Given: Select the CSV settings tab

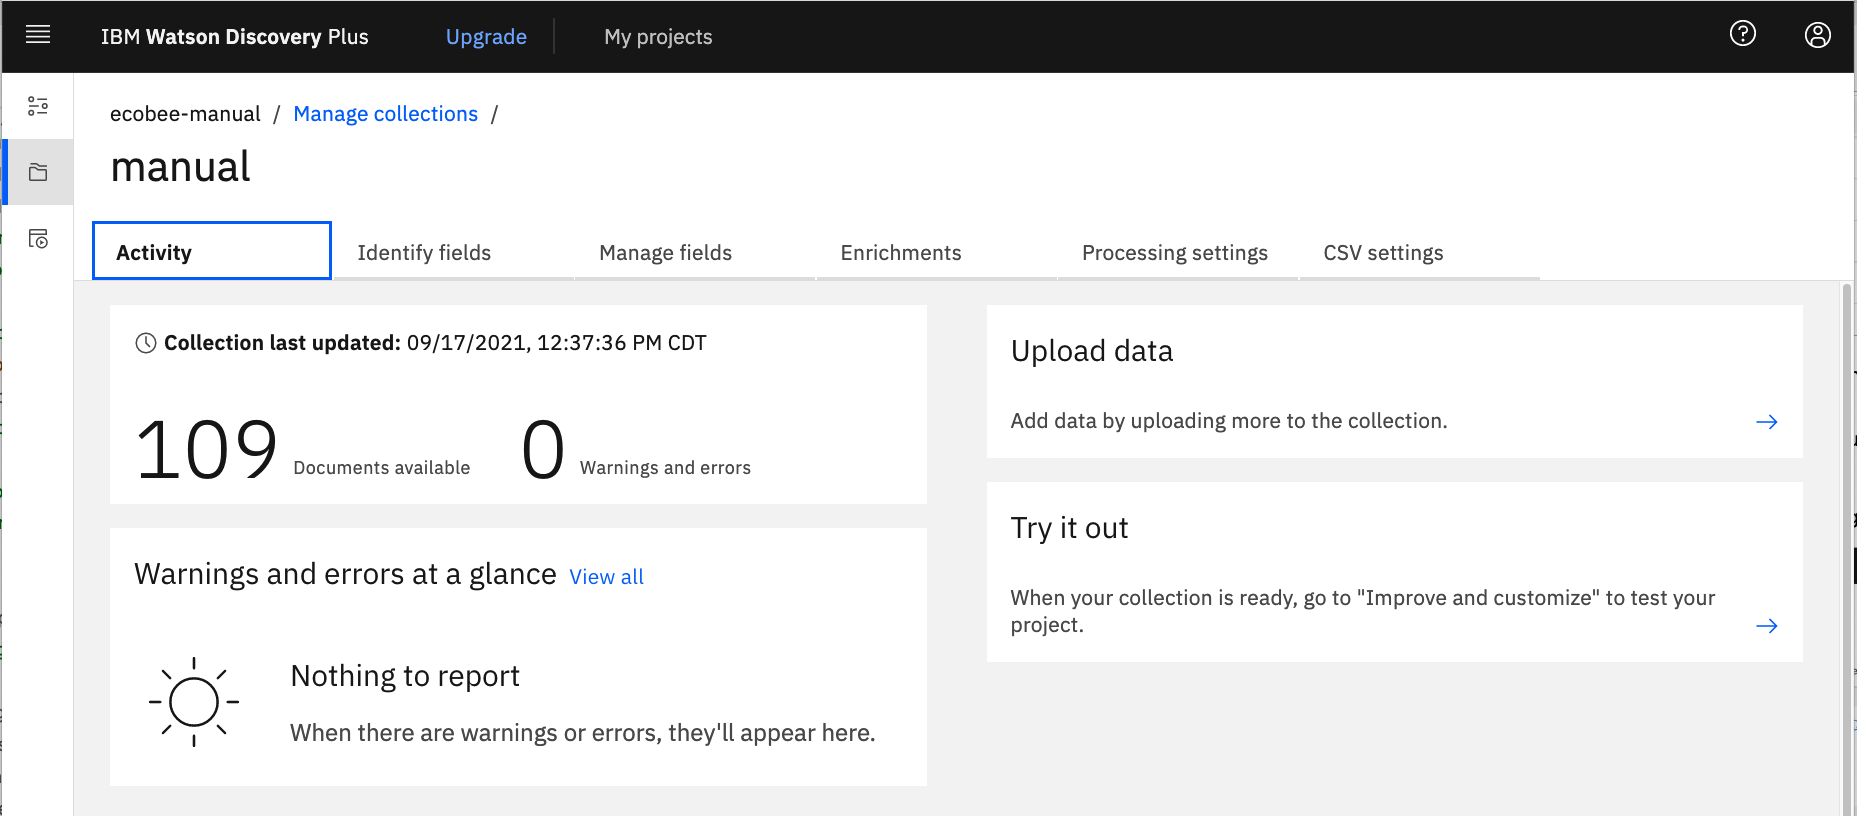Looking at the screenshot, I should pyautogui.click(x=1420, y=253).
